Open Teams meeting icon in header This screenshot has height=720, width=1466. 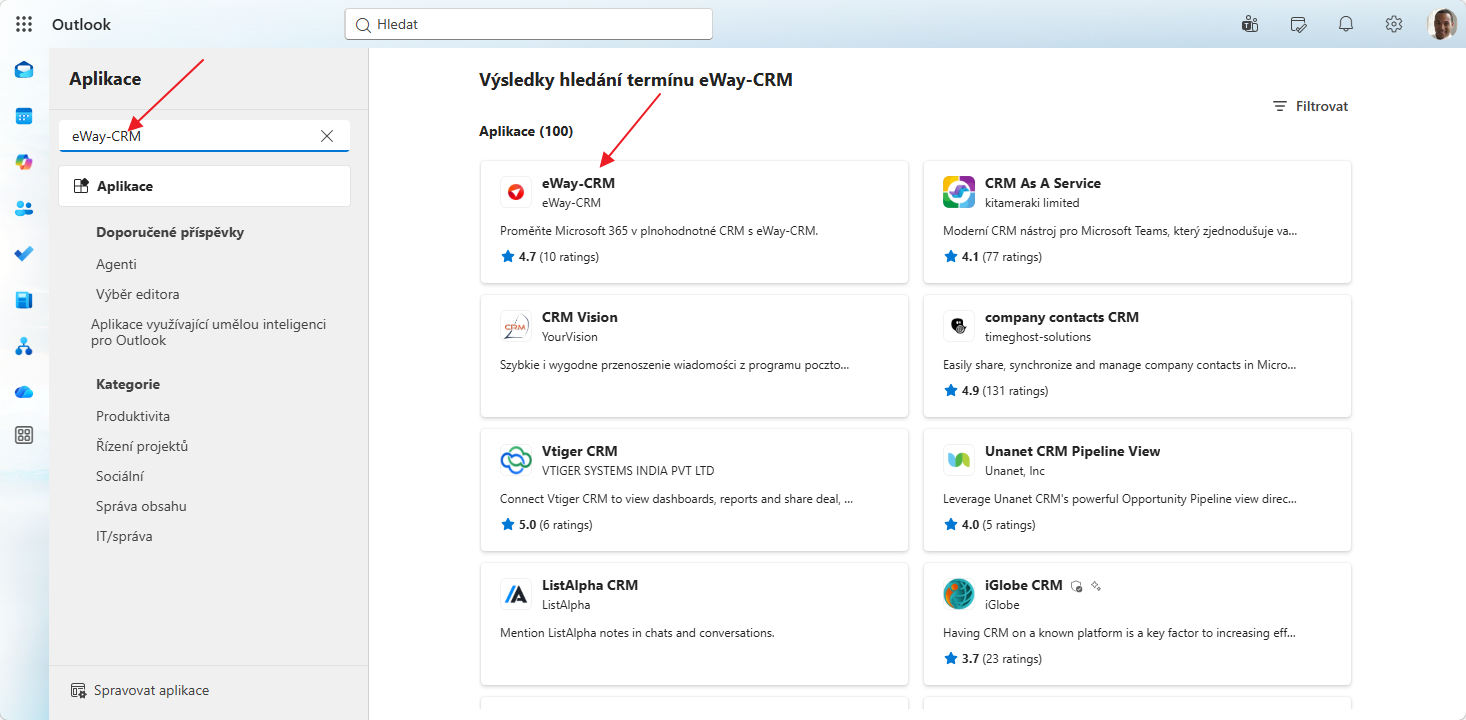pyautogui.click(x=1249, y=24)
